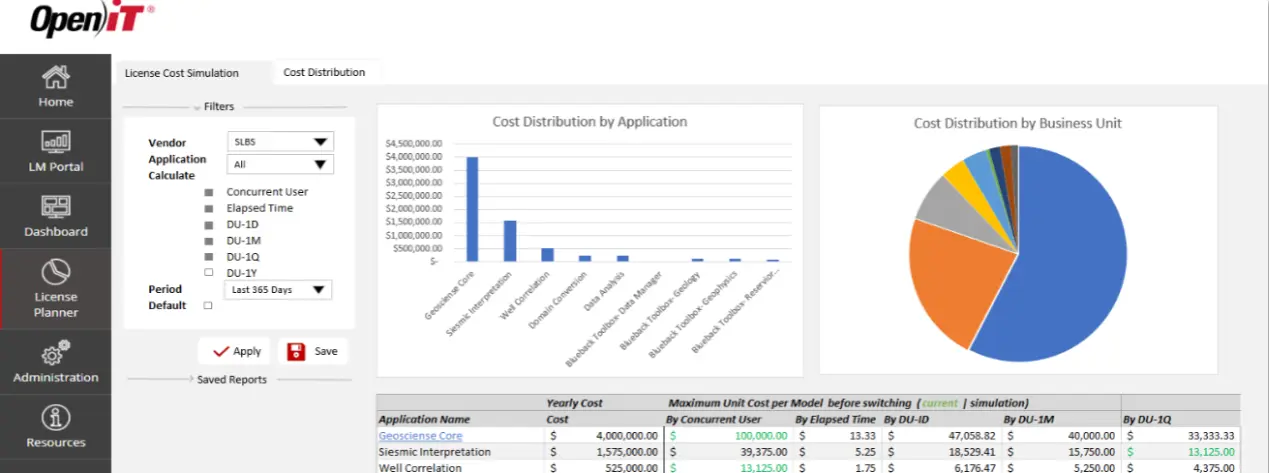The height and width of the screenshot is (473, 1269).
Task: Toggle the DU-1D checkbox
Action: 209,225
